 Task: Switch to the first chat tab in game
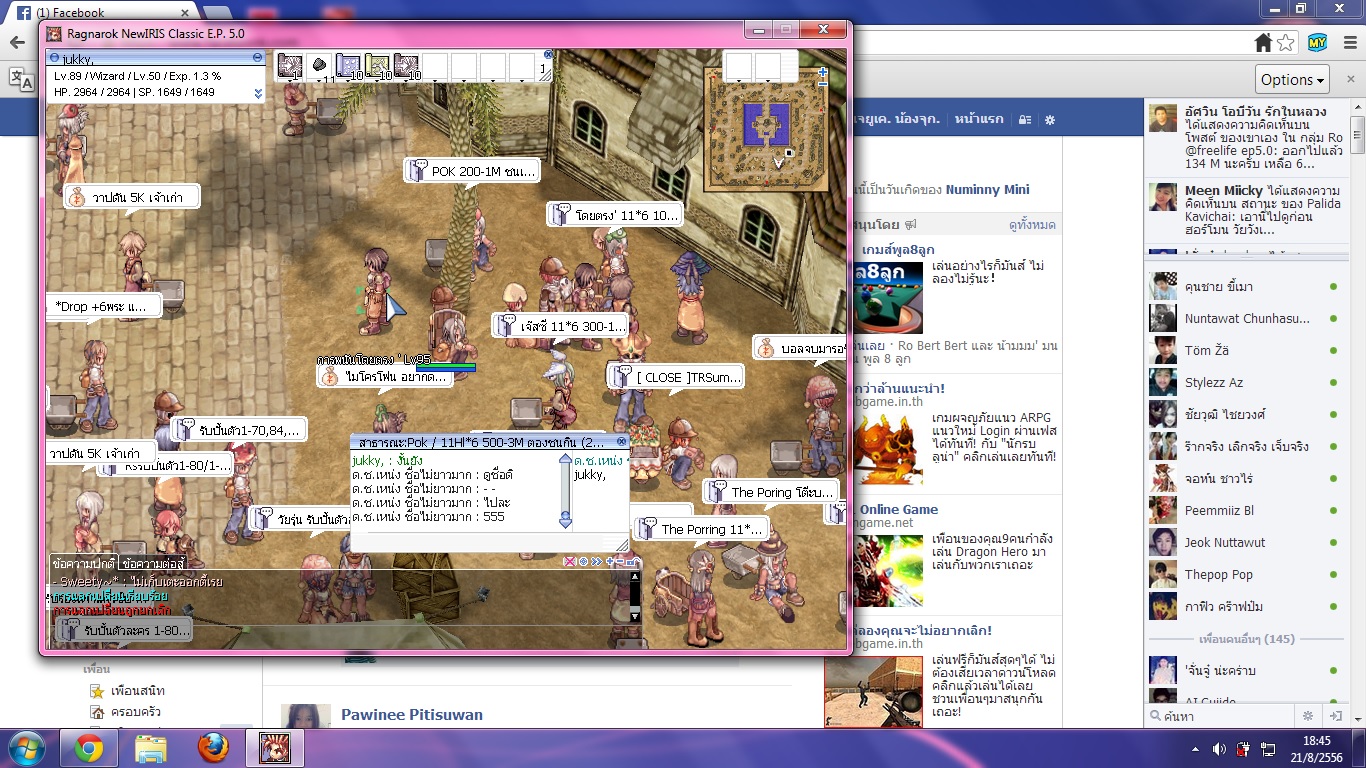tap(84, 563)
